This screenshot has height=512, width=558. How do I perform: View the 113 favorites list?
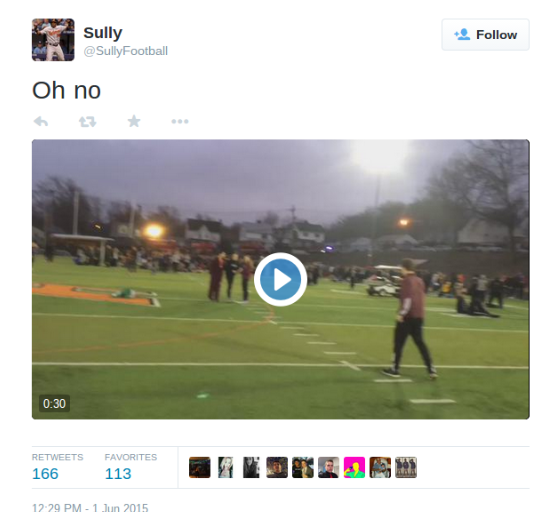pyautogui.click(x=118, y=474)
